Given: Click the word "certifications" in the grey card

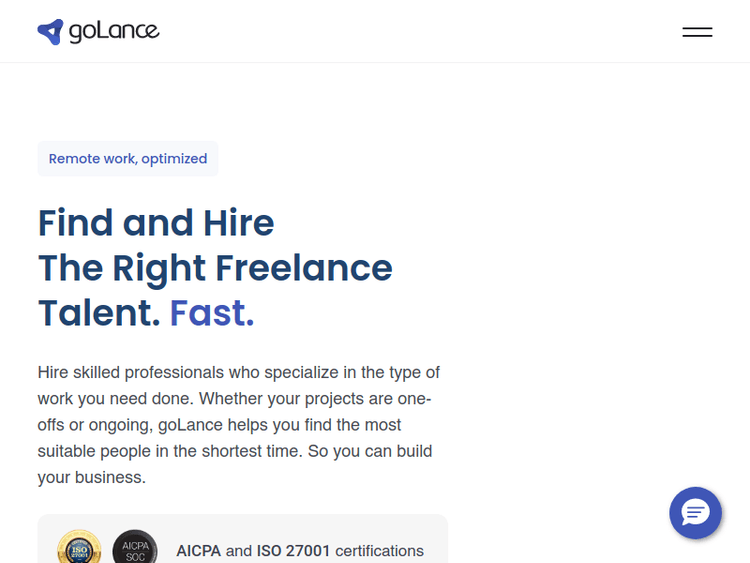Looking at the screenshot, I should pos(379,551).
